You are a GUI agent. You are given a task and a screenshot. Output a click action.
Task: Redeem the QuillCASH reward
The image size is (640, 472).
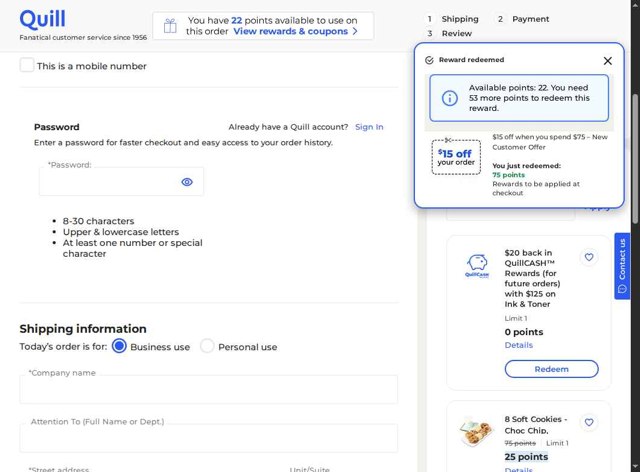(x=551, y=369)
